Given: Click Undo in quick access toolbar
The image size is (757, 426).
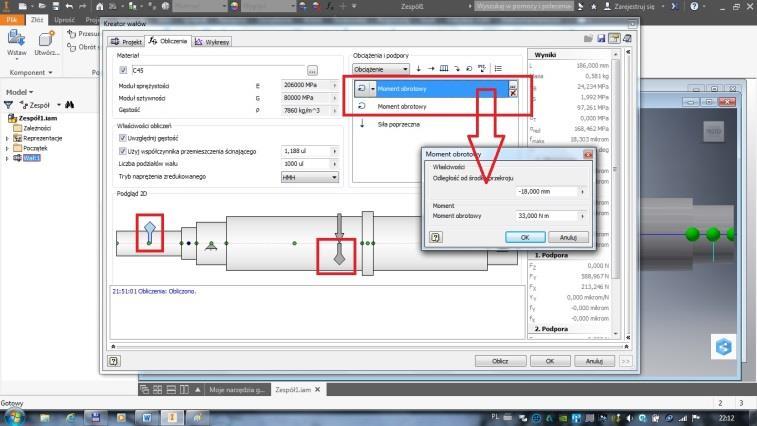Looking at the screenshot, I should pyautogui.click(x=69, y=6).
